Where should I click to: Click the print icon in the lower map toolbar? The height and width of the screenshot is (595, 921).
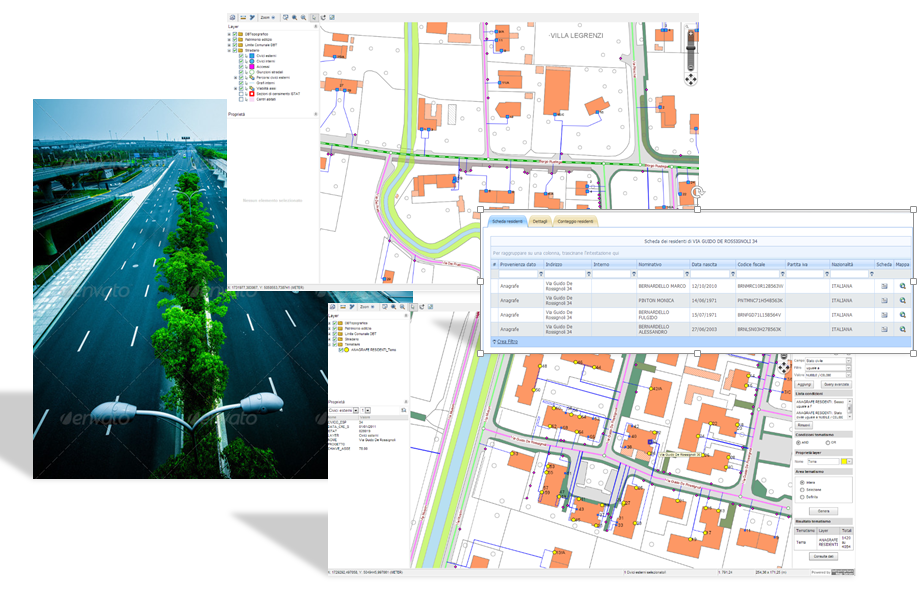tap(332, 307)
